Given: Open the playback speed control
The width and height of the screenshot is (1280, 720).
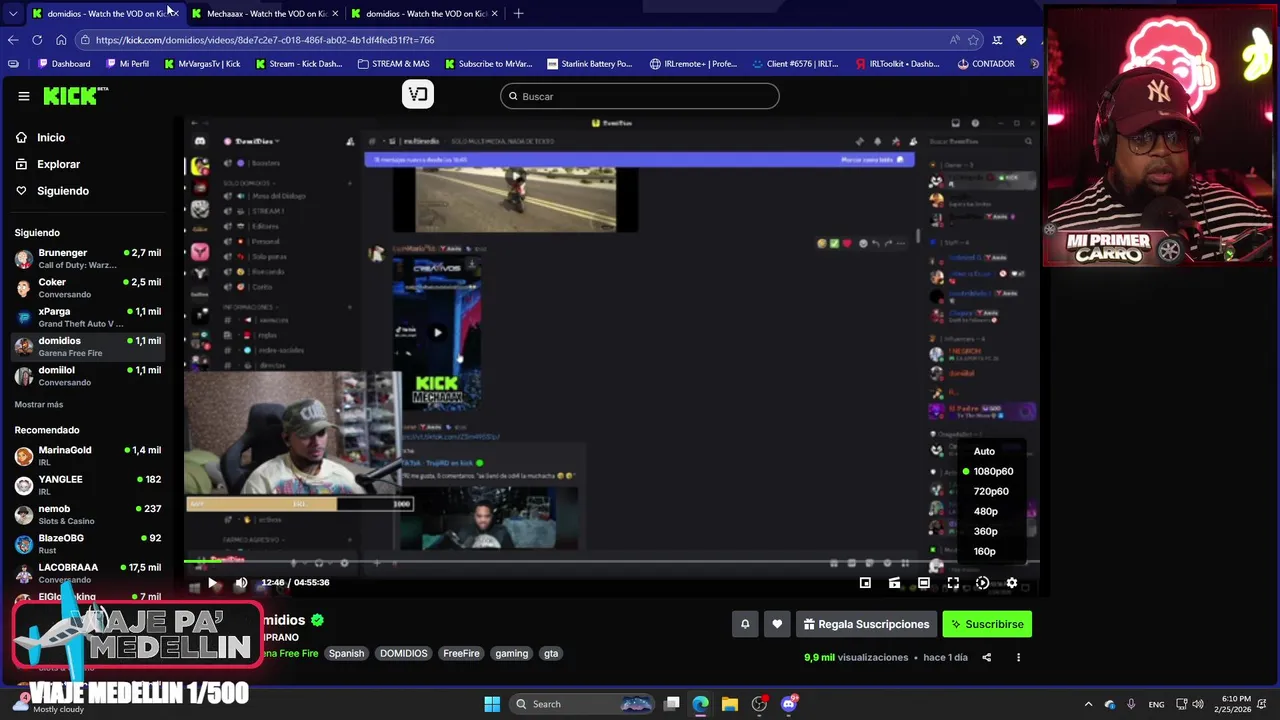Looking at the screenshot, I should (982, 583).
